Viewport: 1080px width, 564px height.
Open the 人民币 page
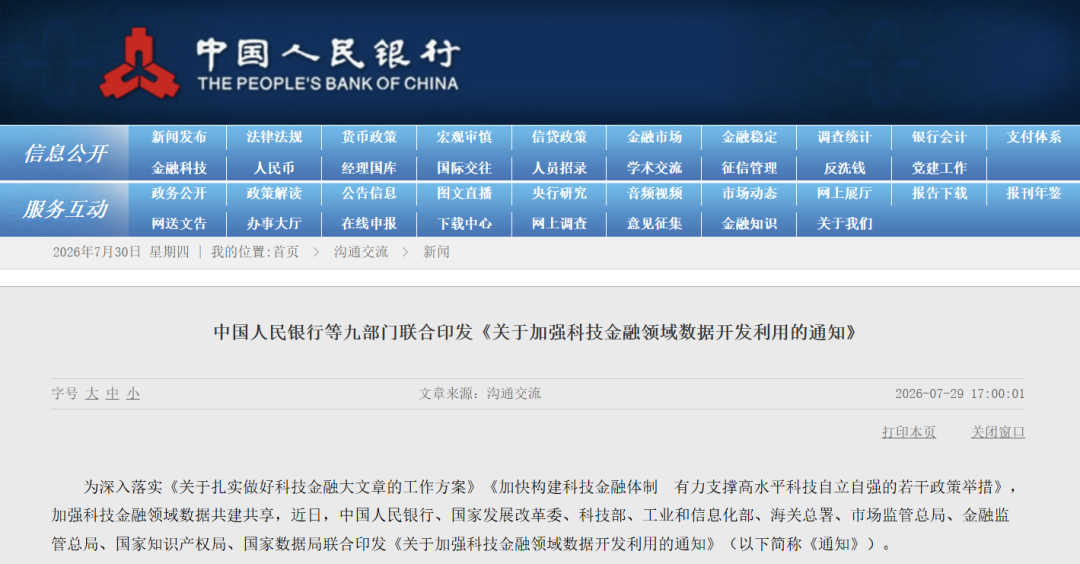(274, 168)
